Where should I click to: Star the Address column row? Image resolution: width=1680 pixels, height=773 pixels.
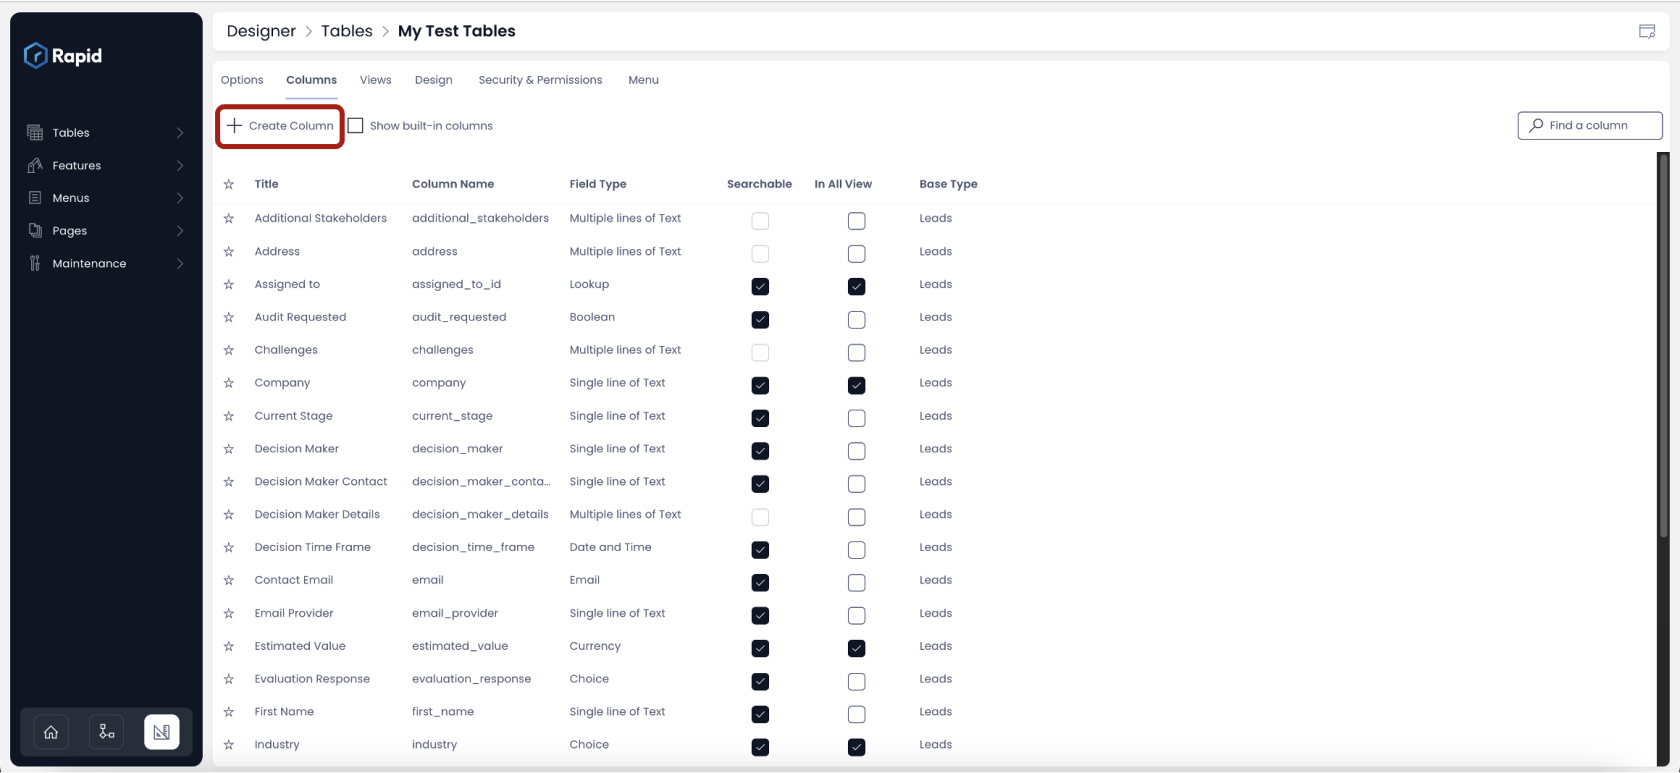(x=229, y=251)
